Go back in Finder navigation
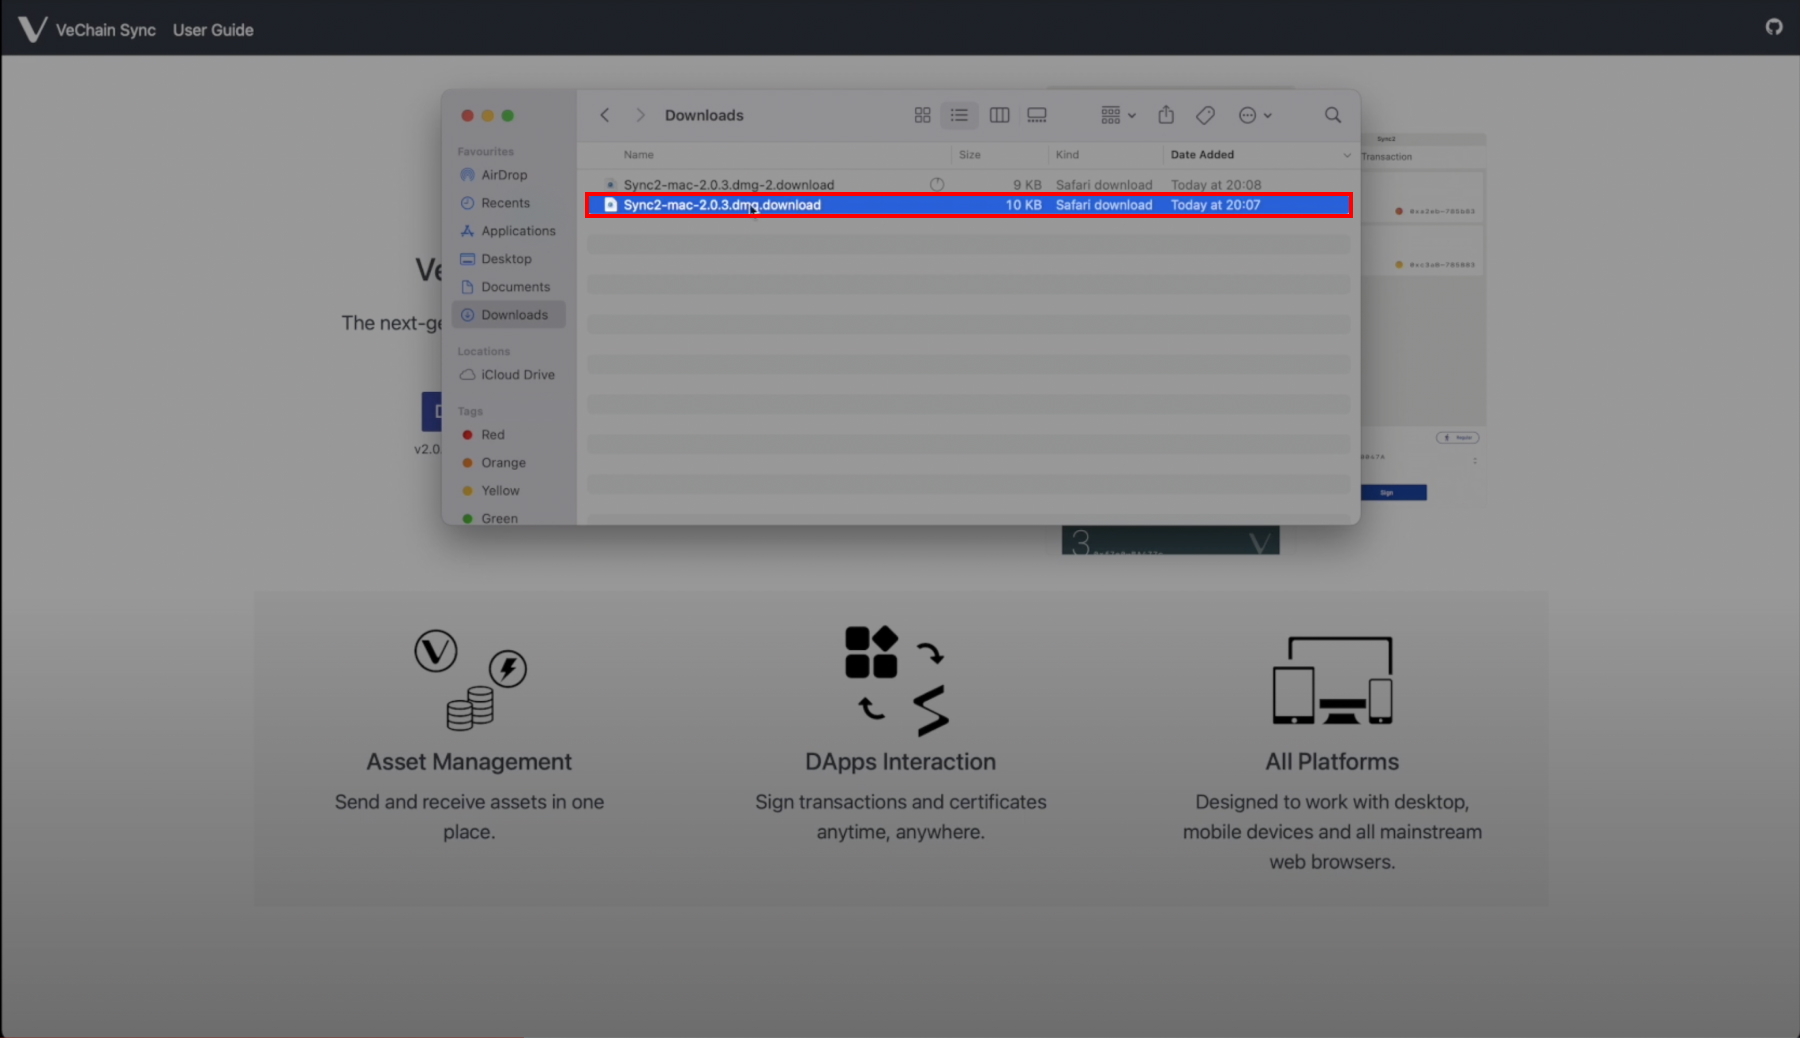The height and width of the screenshot is (1038, 1800). (605, 115)
